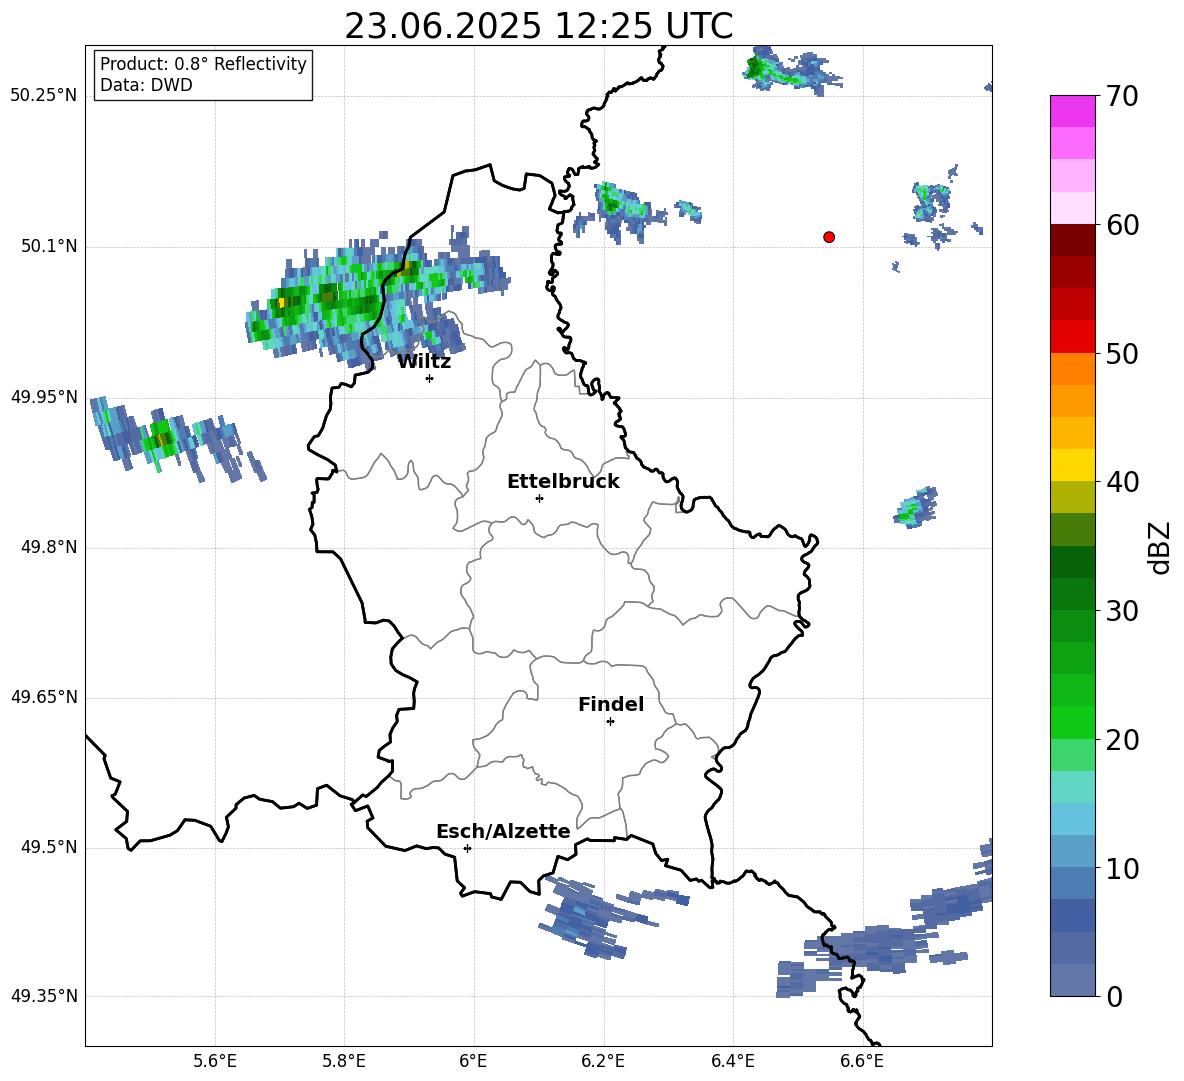Click the 5.8°E longitude label
Viewport: 1184px width, 1081px height.
[x=344, y=1061]
